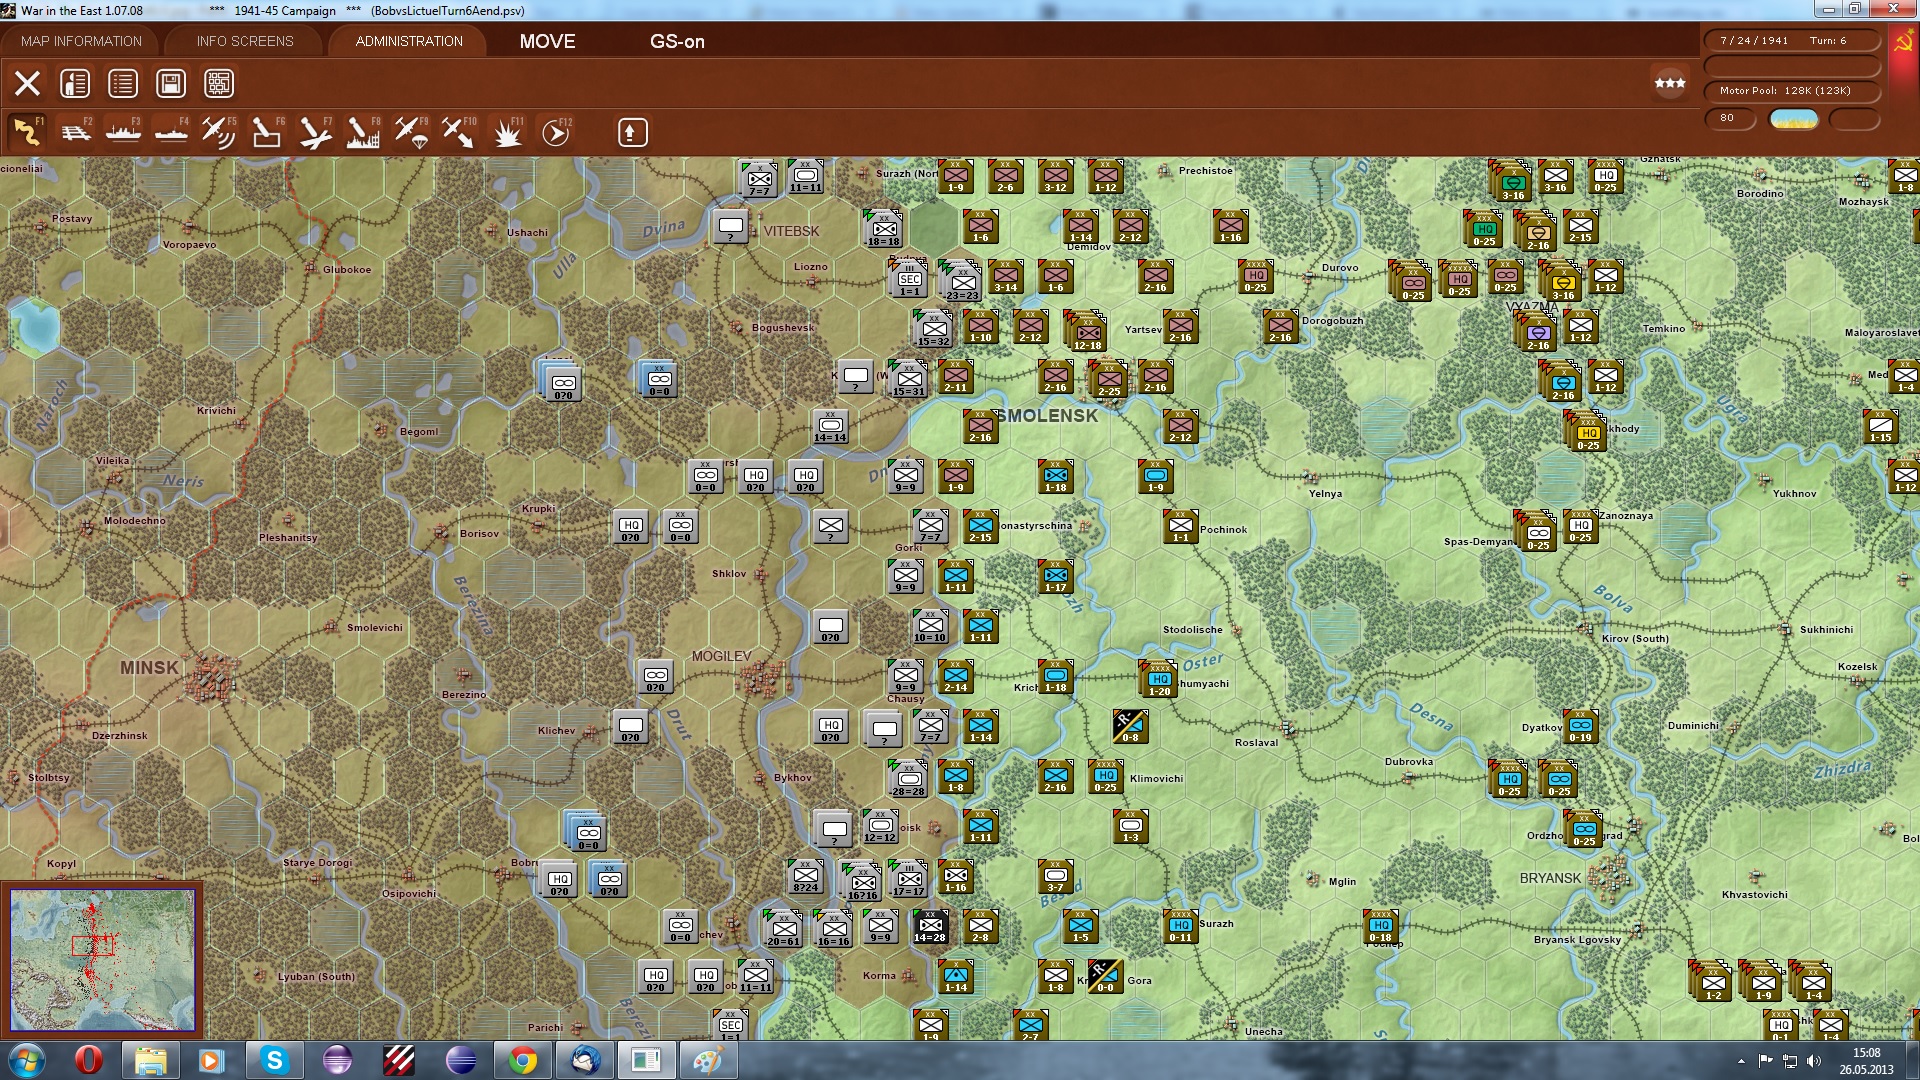
Task: Open Paint from the taskbar
Action: pyautogui.click(x=708, y=1060)
